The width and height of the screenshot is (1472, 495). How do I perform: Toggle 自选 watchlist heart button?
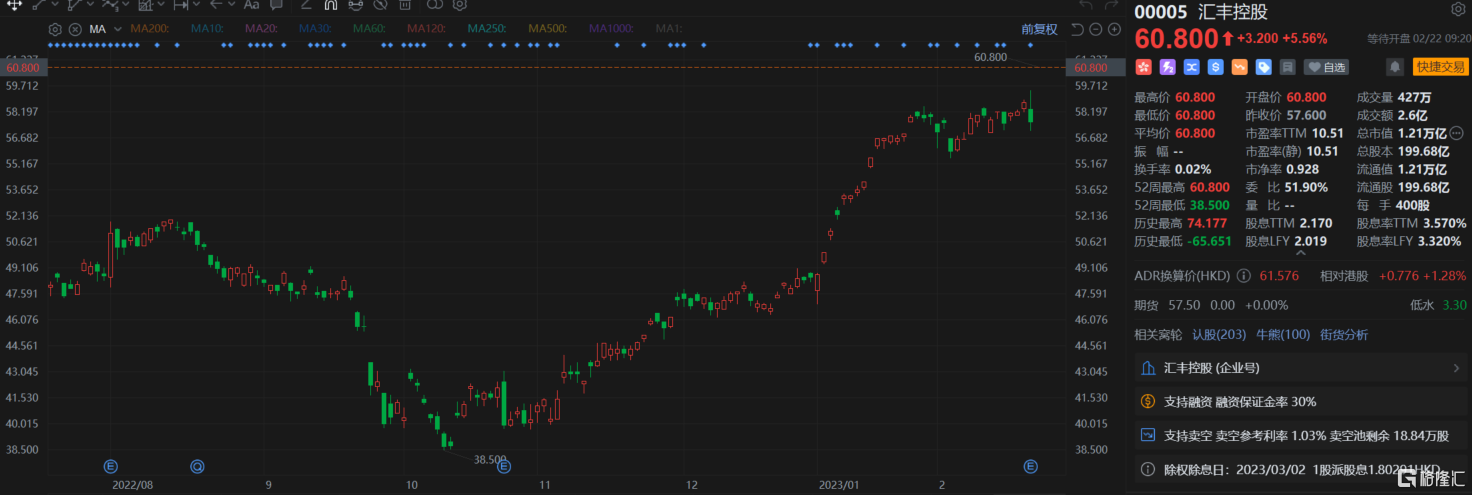tap(1326, 67)
